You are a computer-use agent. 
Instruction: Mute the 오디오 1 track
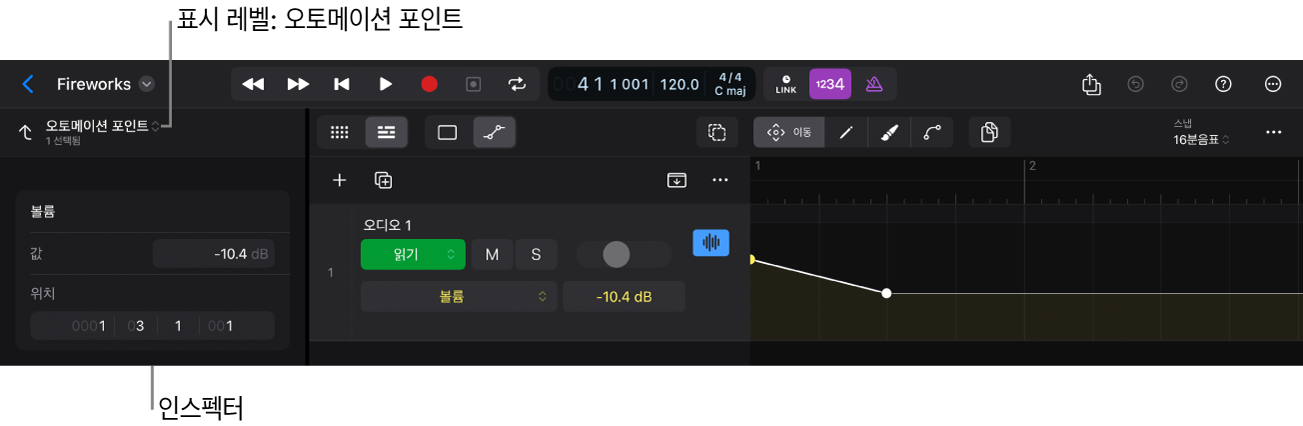tap(492, 255)
